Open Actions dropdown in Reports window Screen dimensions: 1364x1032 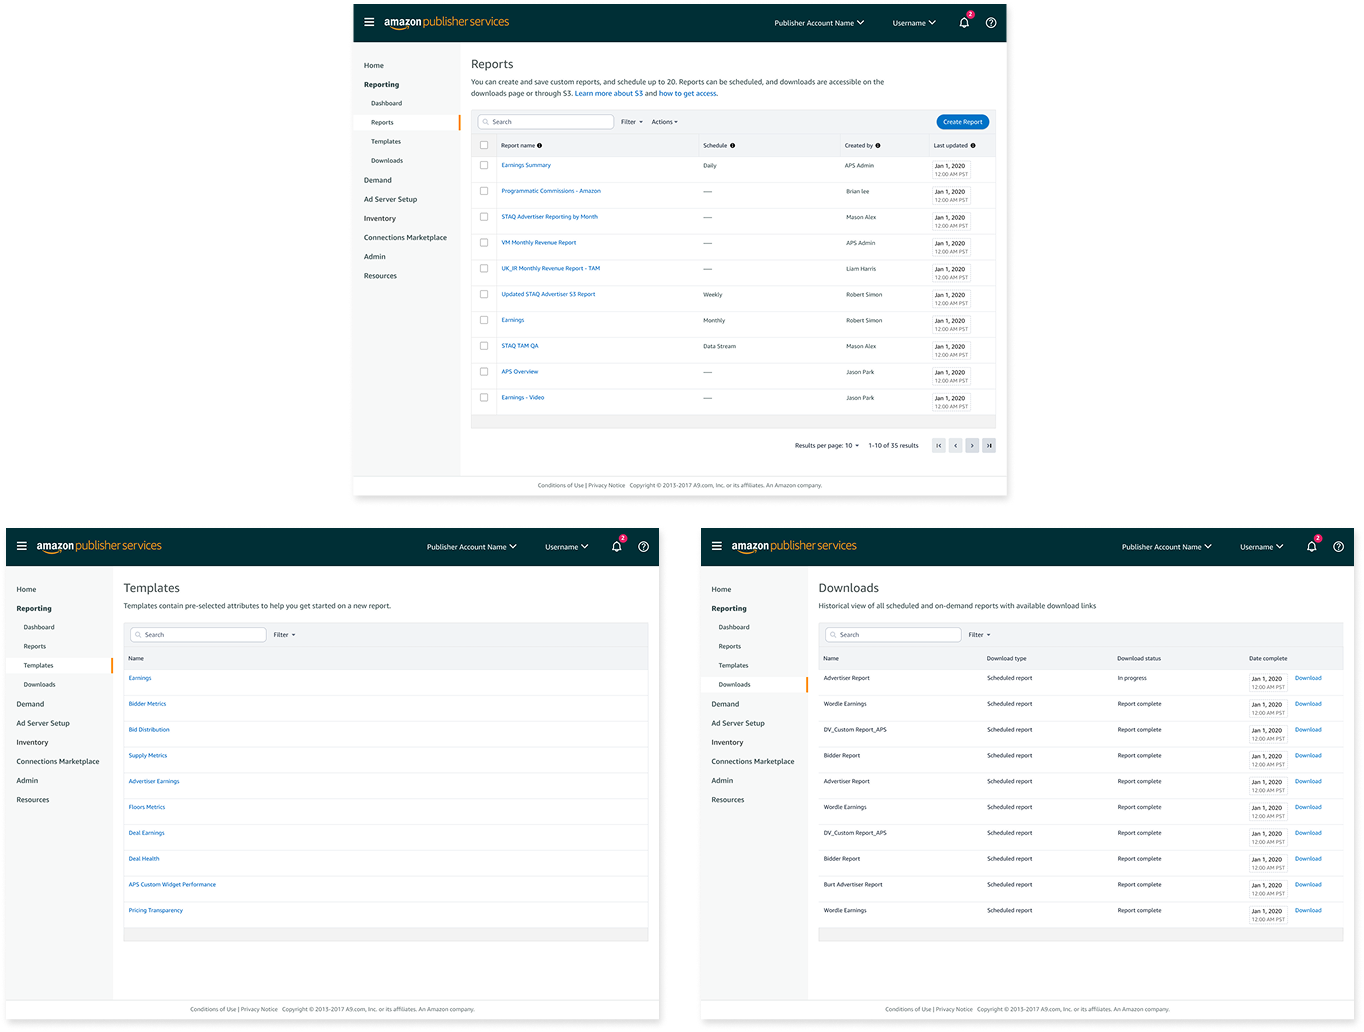665,122
